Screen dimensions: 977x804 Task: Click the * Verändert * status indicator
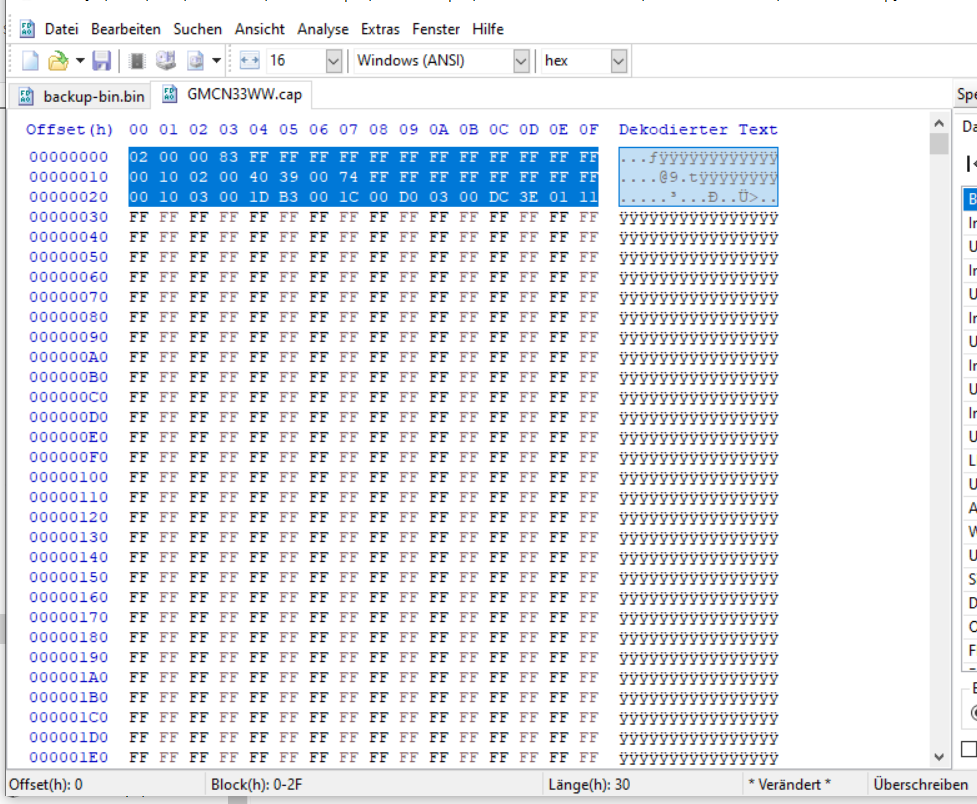[x=789, y=784]
